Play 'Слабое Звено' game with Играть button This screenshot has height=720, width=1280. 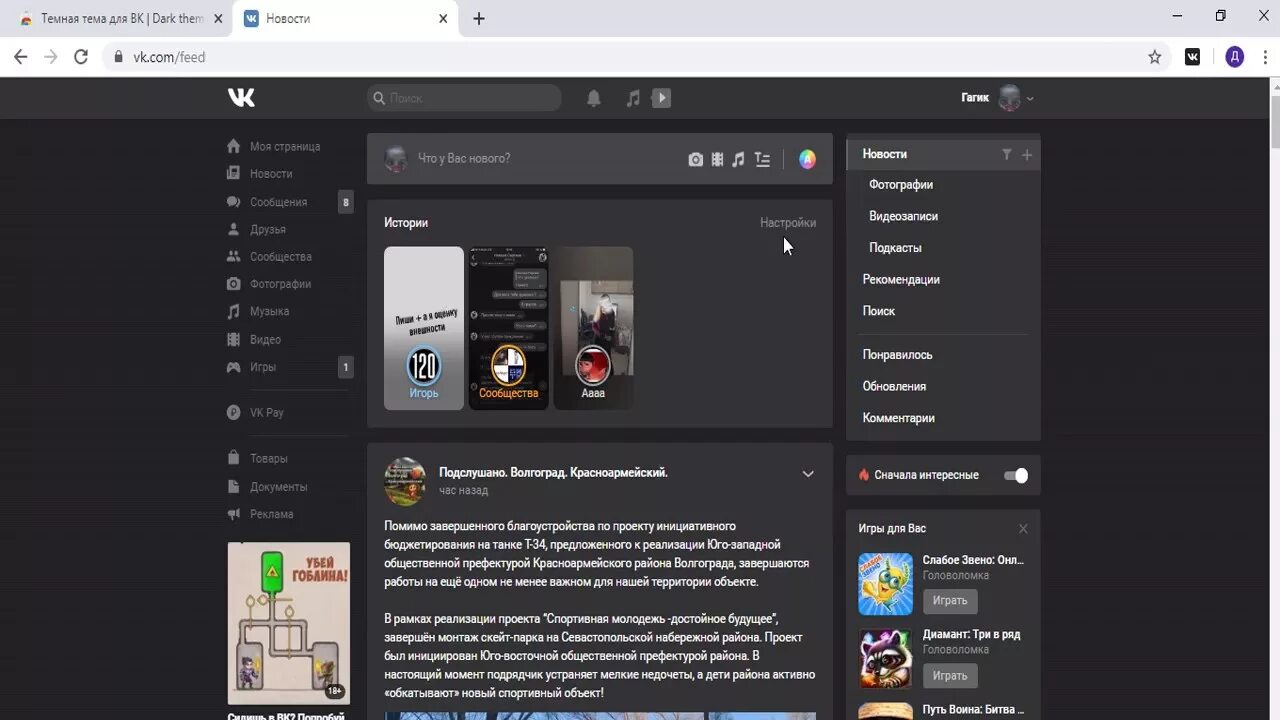click(x=950, y=601)
